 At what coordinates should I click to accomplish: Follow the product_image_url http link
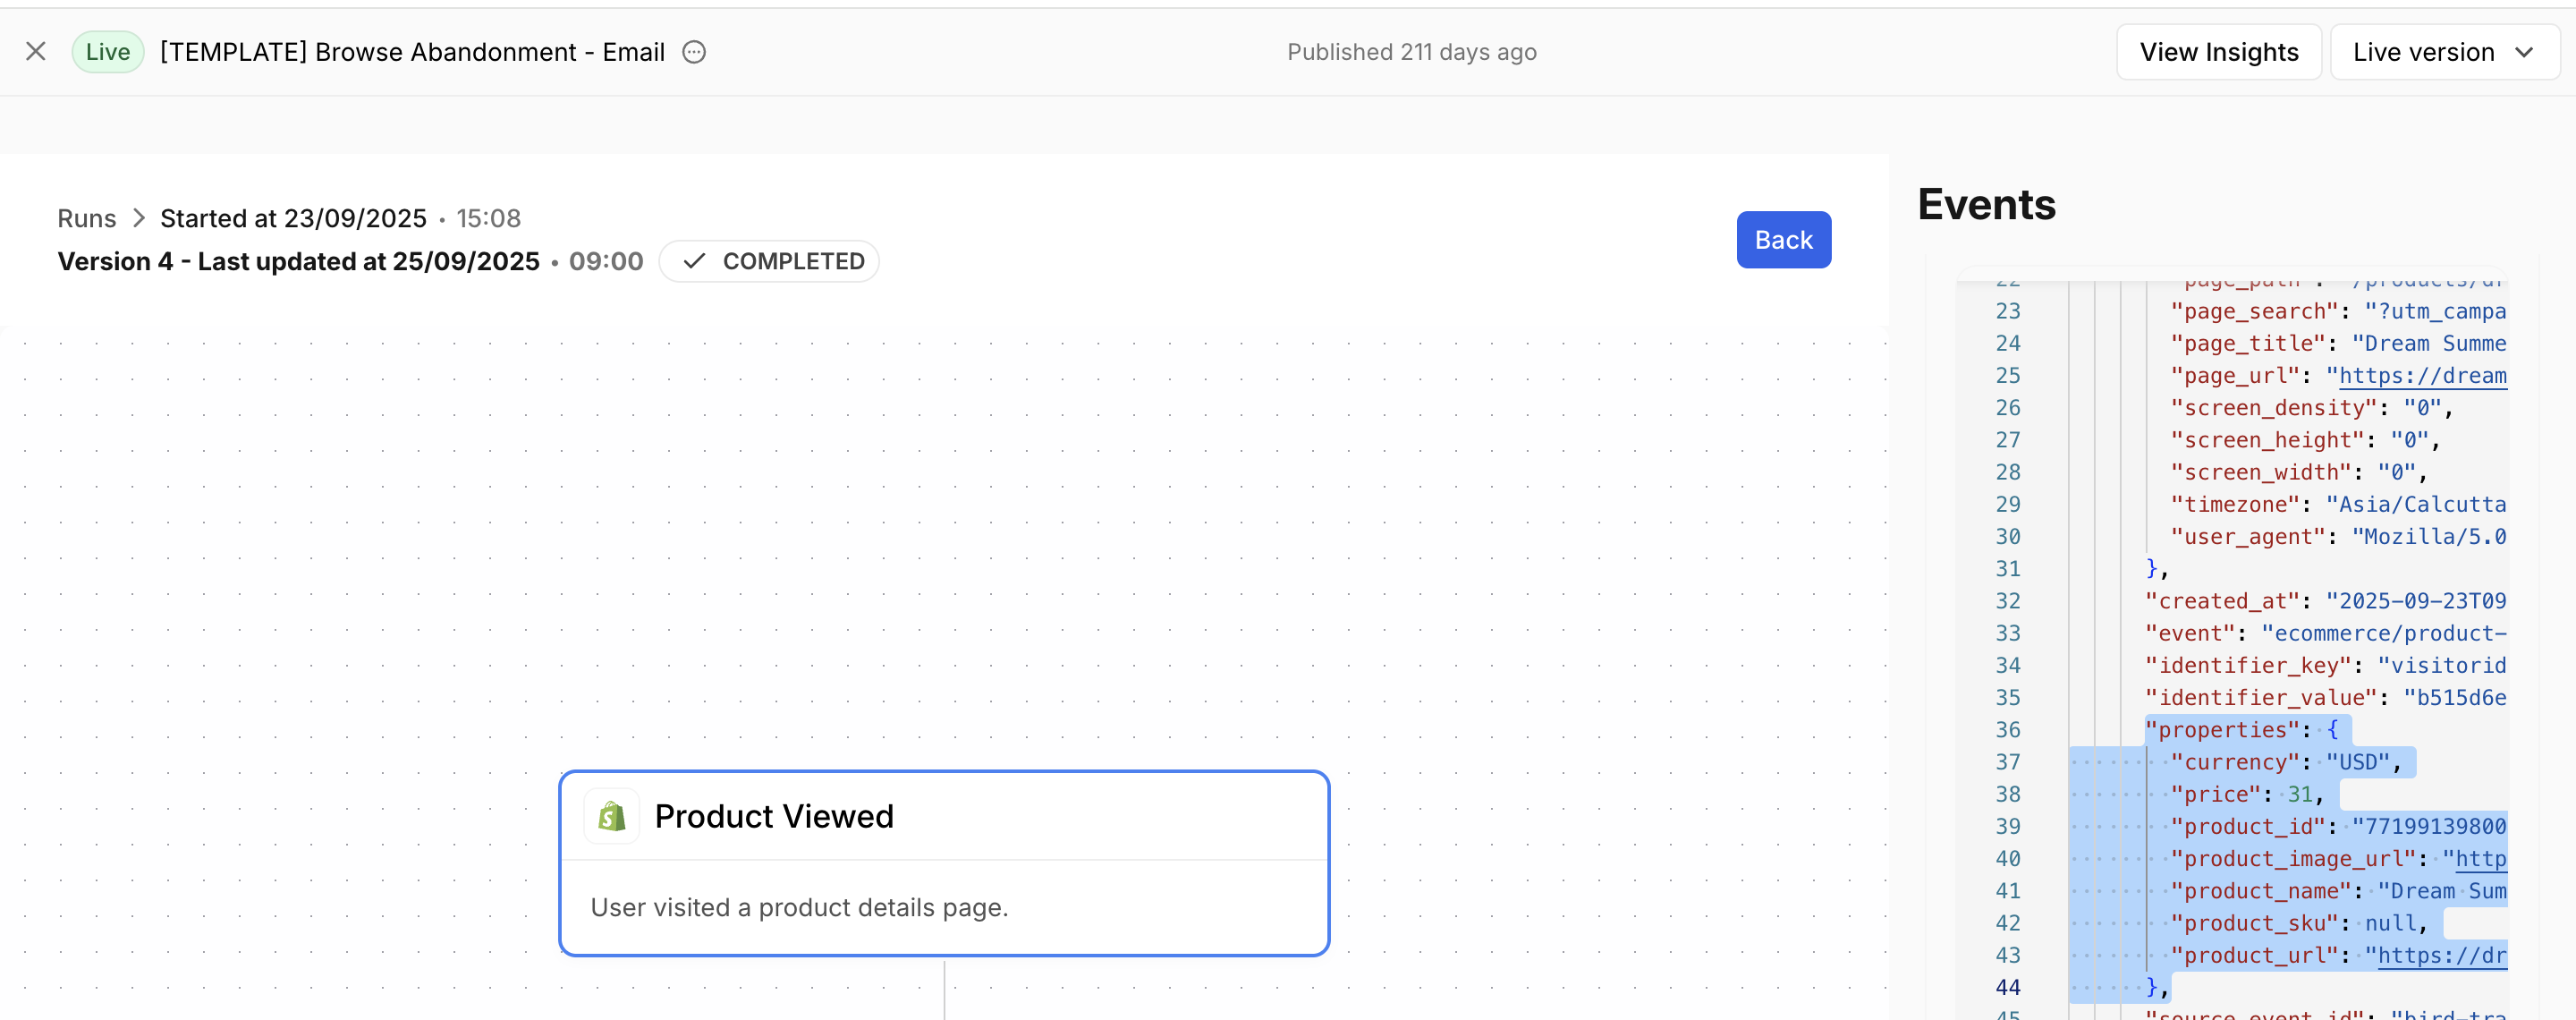click(2480, 859)
